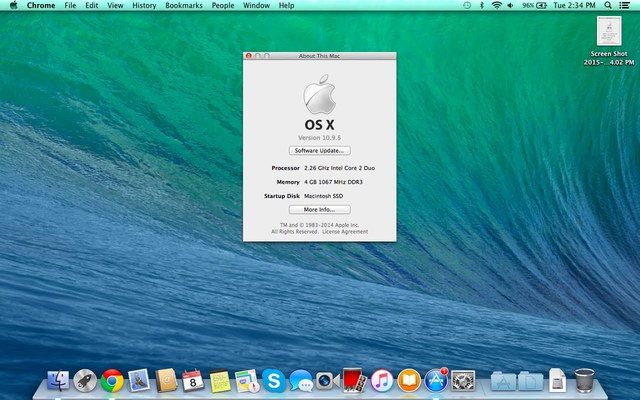Open the Bookmarks menu
The width and height of the screenshot is (640, 400).
(x=184, y=5)
